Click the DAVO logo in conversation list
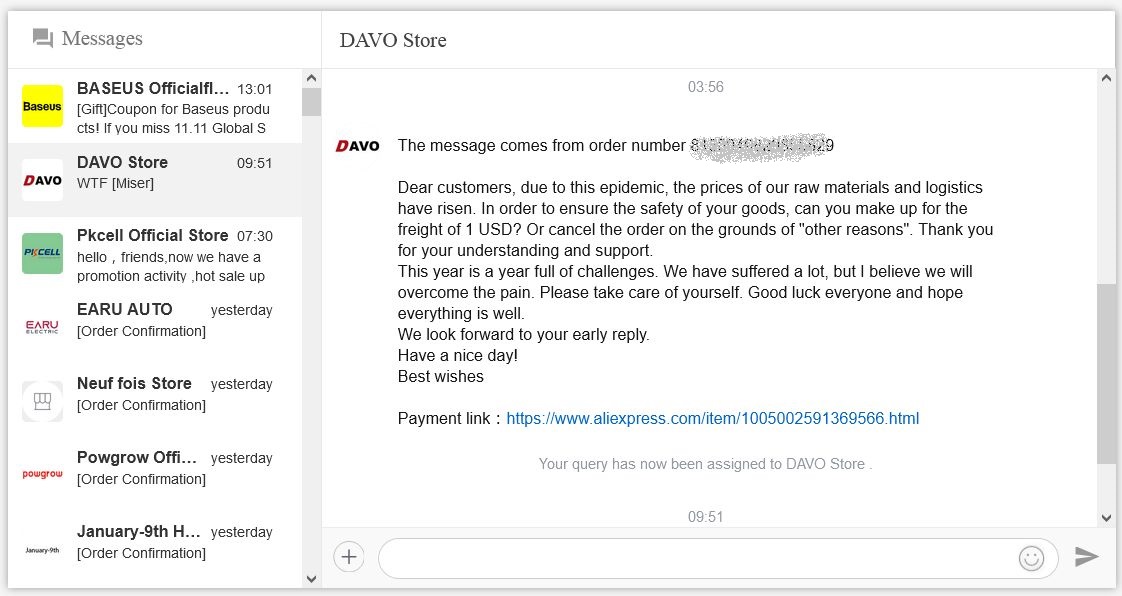The height and width of the screenshot is (596, 1122). pyautogui.click(x=42, y=180)
